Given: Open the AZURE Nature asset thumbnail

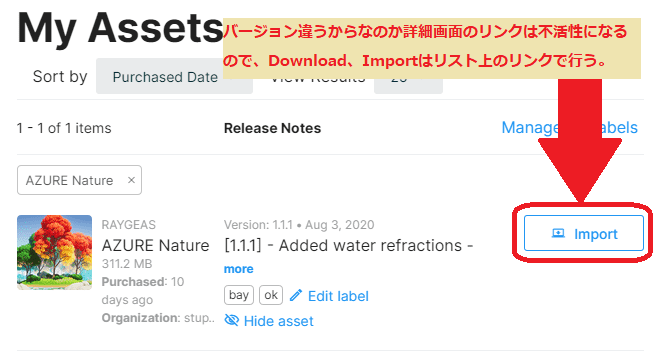Looking at the screenshot, I should tap(55, 252).
